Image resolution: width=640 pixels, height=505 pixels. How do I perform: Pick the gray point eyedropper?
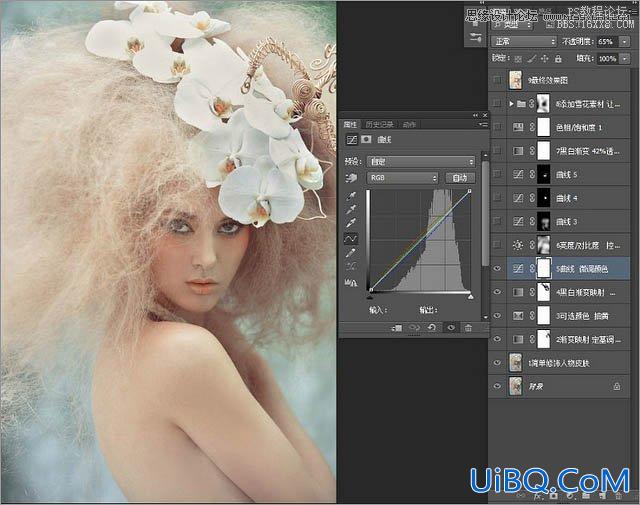pos(351,209)
